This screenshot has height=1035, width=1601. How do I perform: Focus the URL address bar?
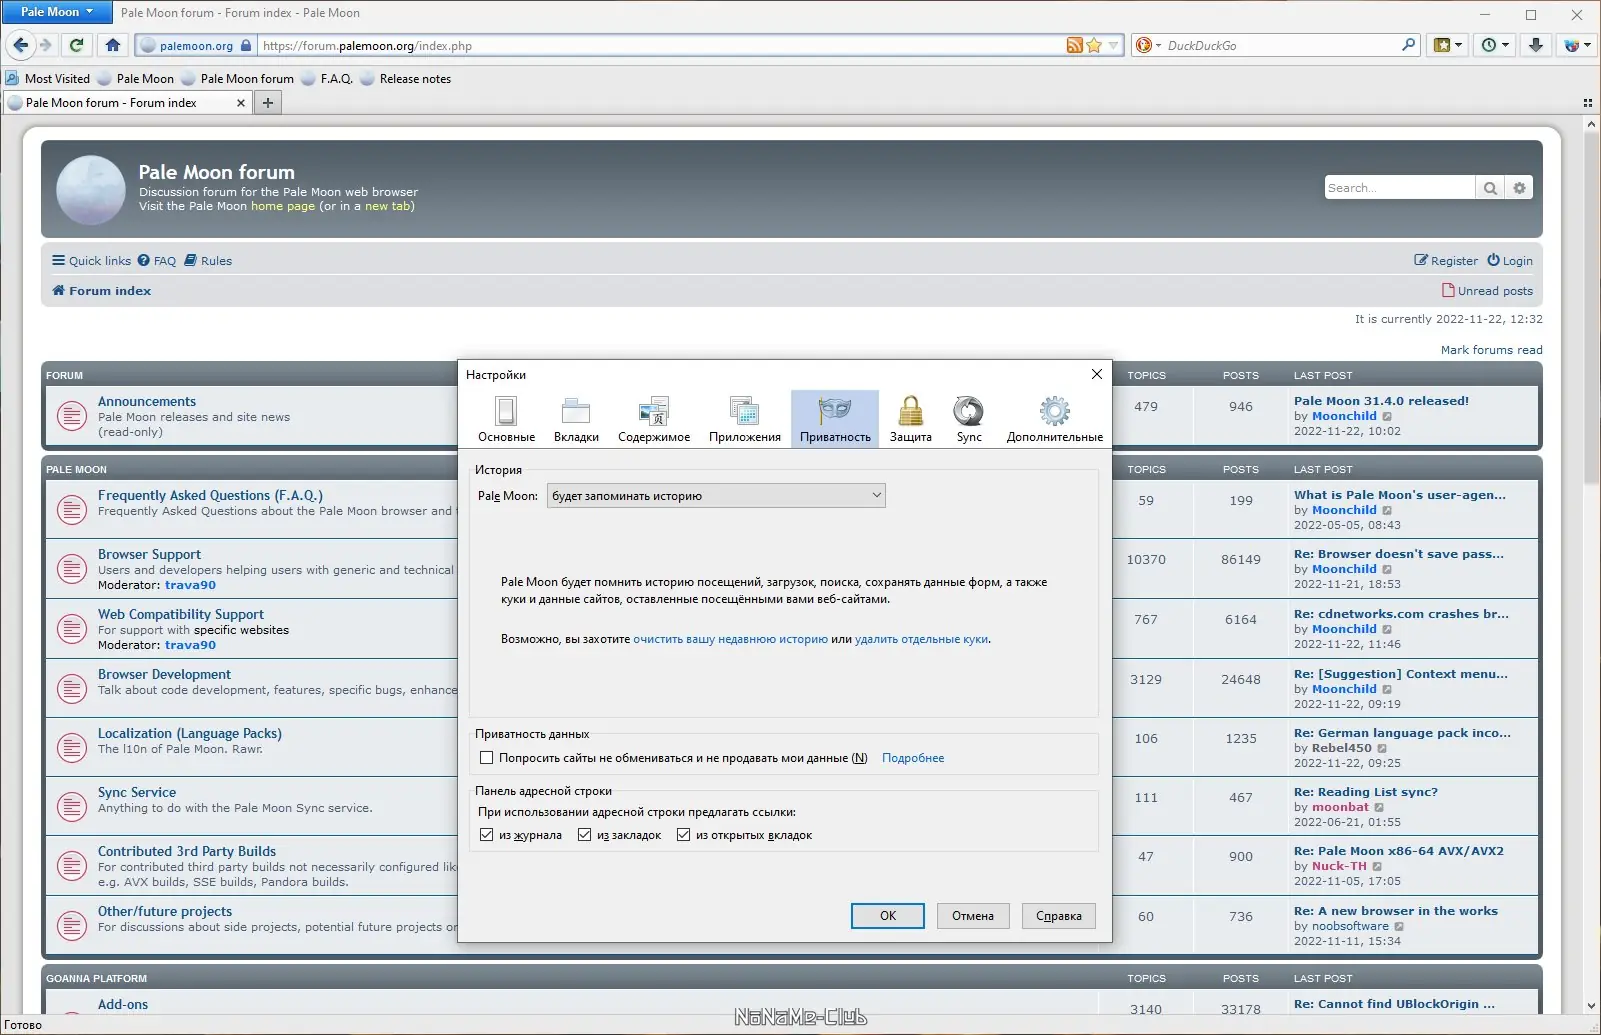(x=660, y=45)
